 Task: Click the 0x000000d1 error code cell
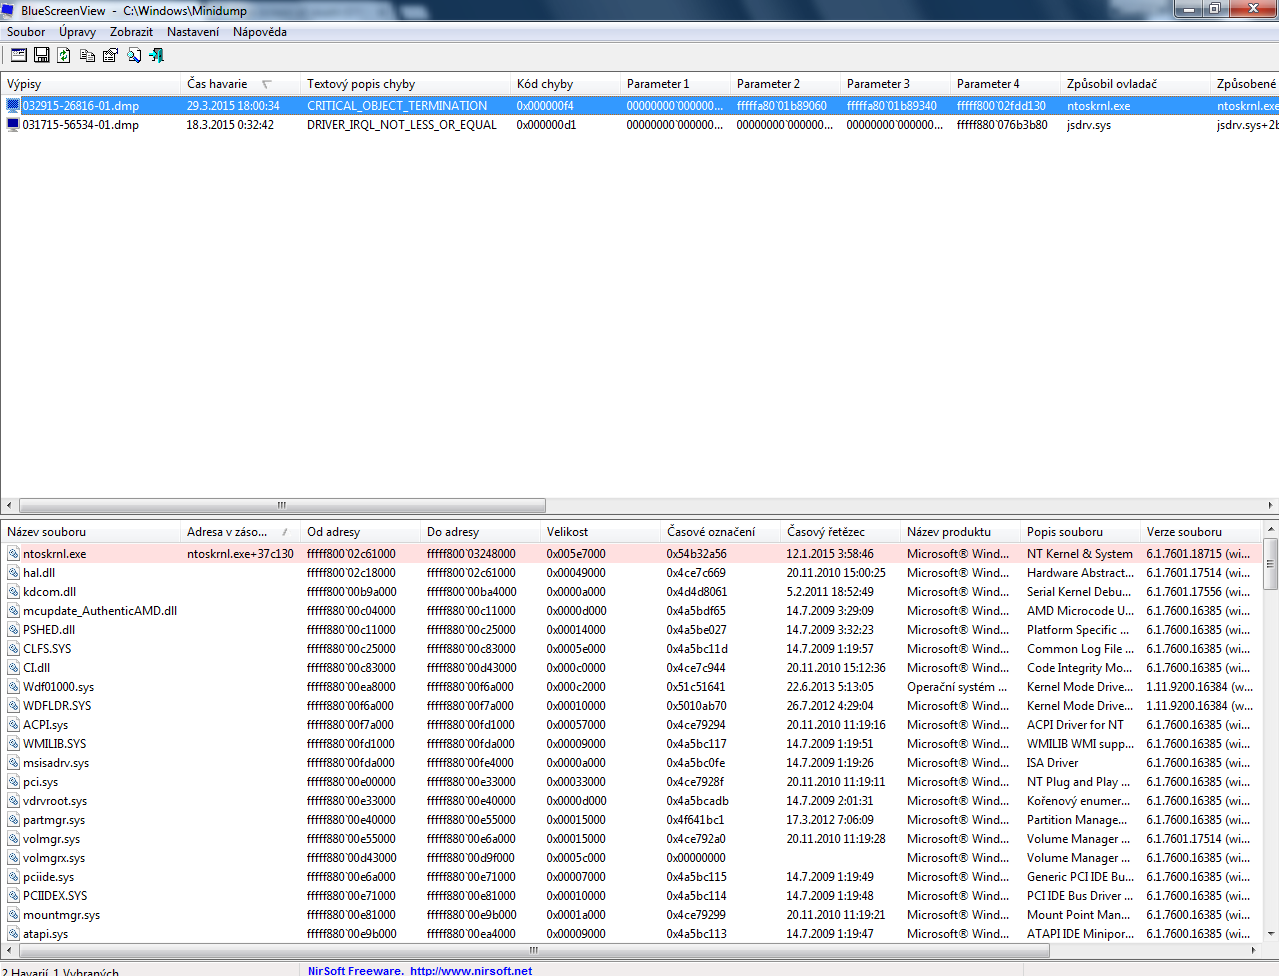pyautogui.click(x=546, y=125)
